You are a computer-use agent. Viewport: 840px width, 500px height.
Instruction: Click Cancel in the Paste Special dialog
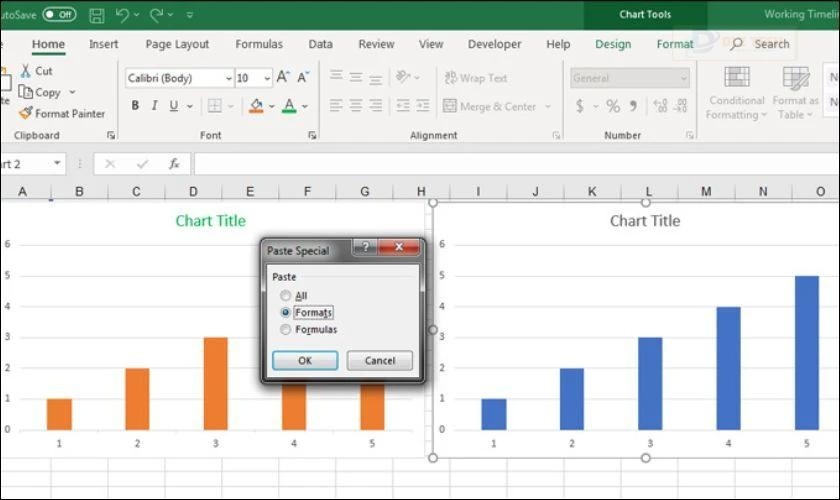click(x=379, y=361)
